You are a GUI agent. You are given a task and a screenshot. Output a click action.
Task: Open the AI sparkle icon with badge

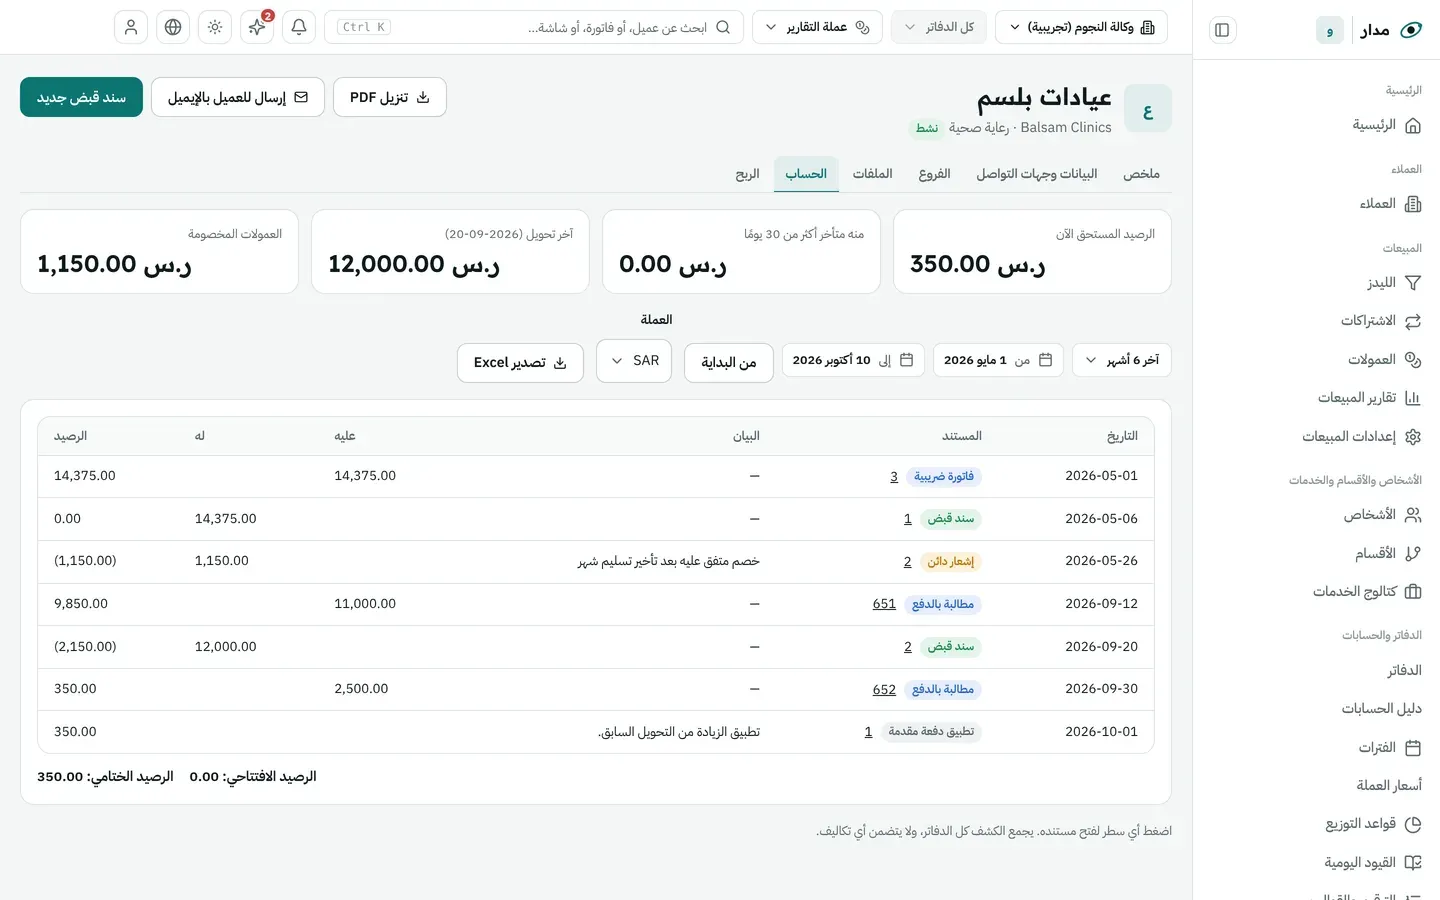257,27
